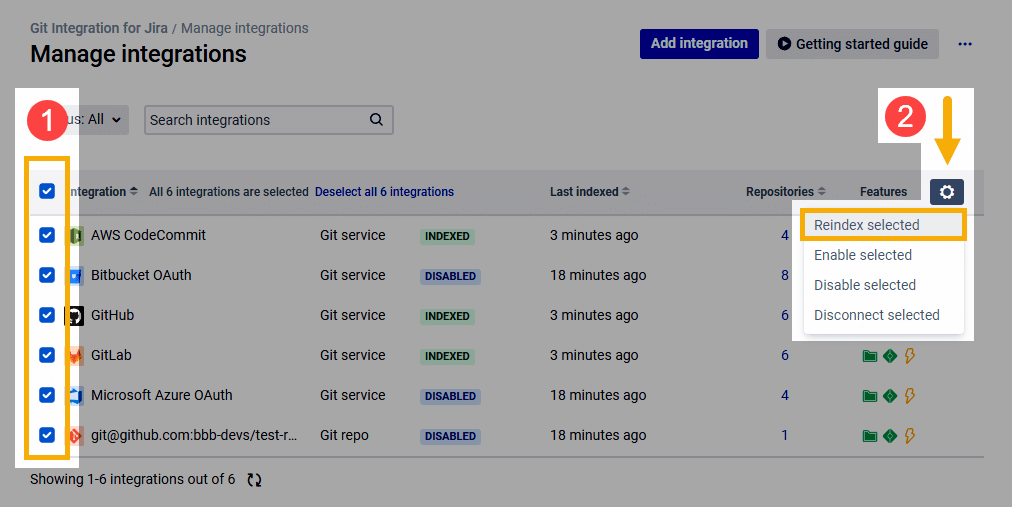This screenshot has width=1012, height=507.
Task: Uncheck the select-all header checkbox
Action: point(47,192)
